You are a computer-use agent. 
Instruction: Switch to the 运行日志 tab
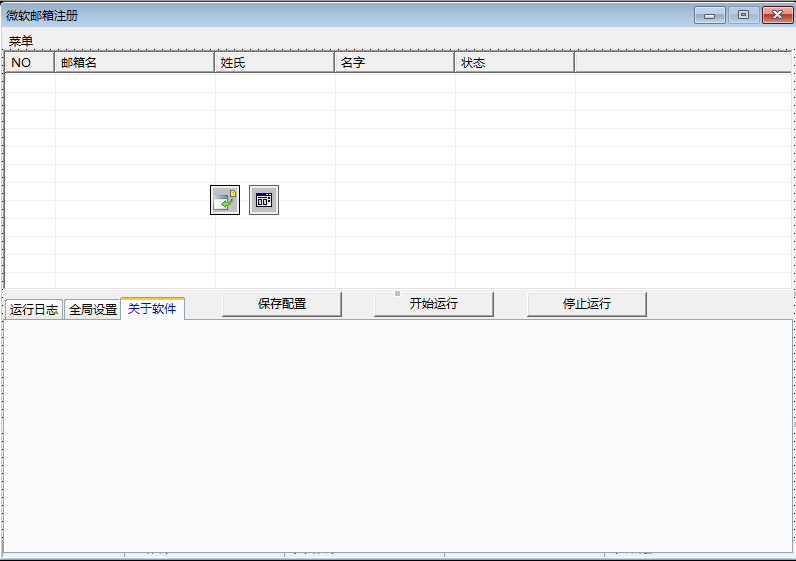coord(34,309)
